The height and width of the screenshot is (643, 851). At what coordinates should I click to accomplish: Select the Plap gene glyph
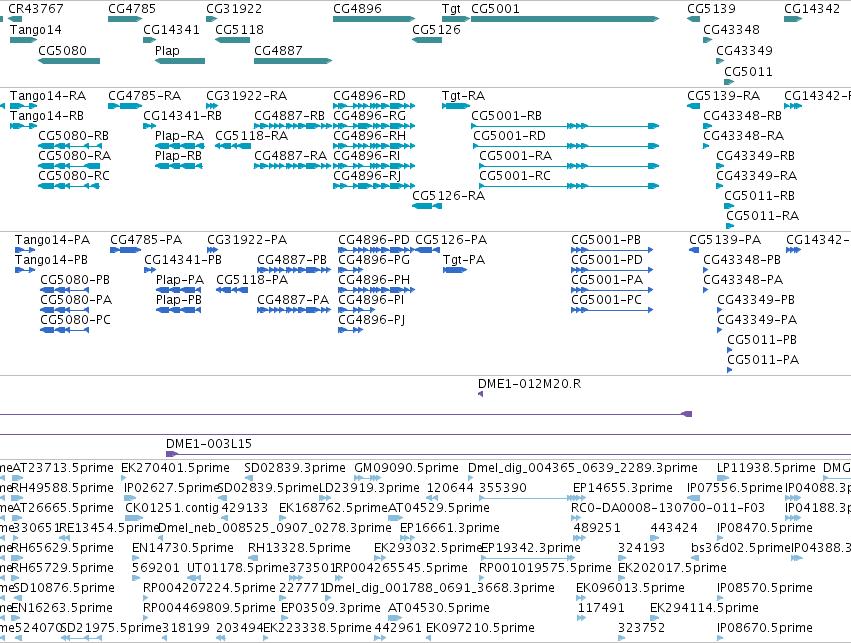[180, 61]
